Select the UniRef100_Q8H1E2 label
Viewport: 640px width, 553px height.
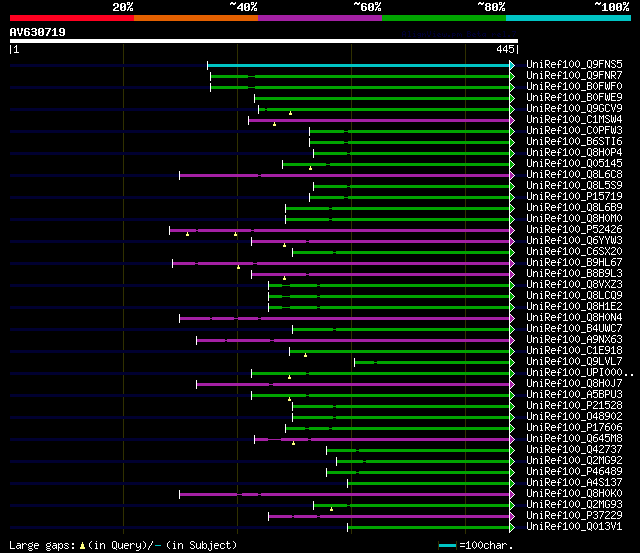[574, 306]
